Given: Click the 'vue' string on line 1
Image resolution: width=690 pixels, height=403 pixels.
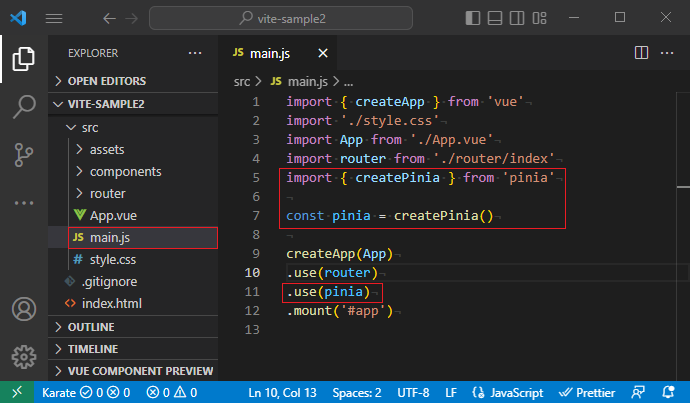Looking at the screenshot, I should 505,102.
